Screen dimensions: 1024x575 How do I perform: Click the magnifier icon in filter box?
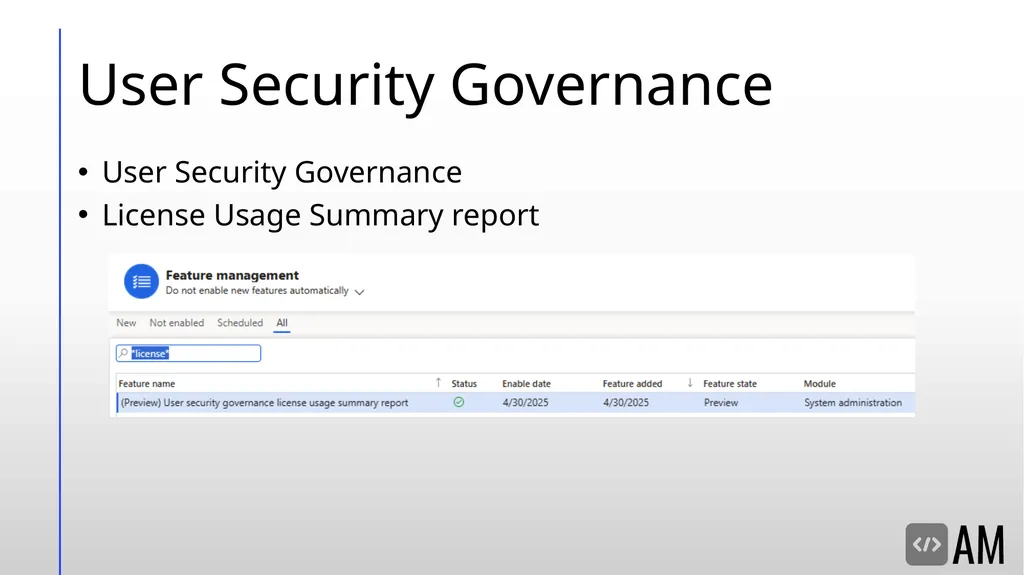click(123, 353)
